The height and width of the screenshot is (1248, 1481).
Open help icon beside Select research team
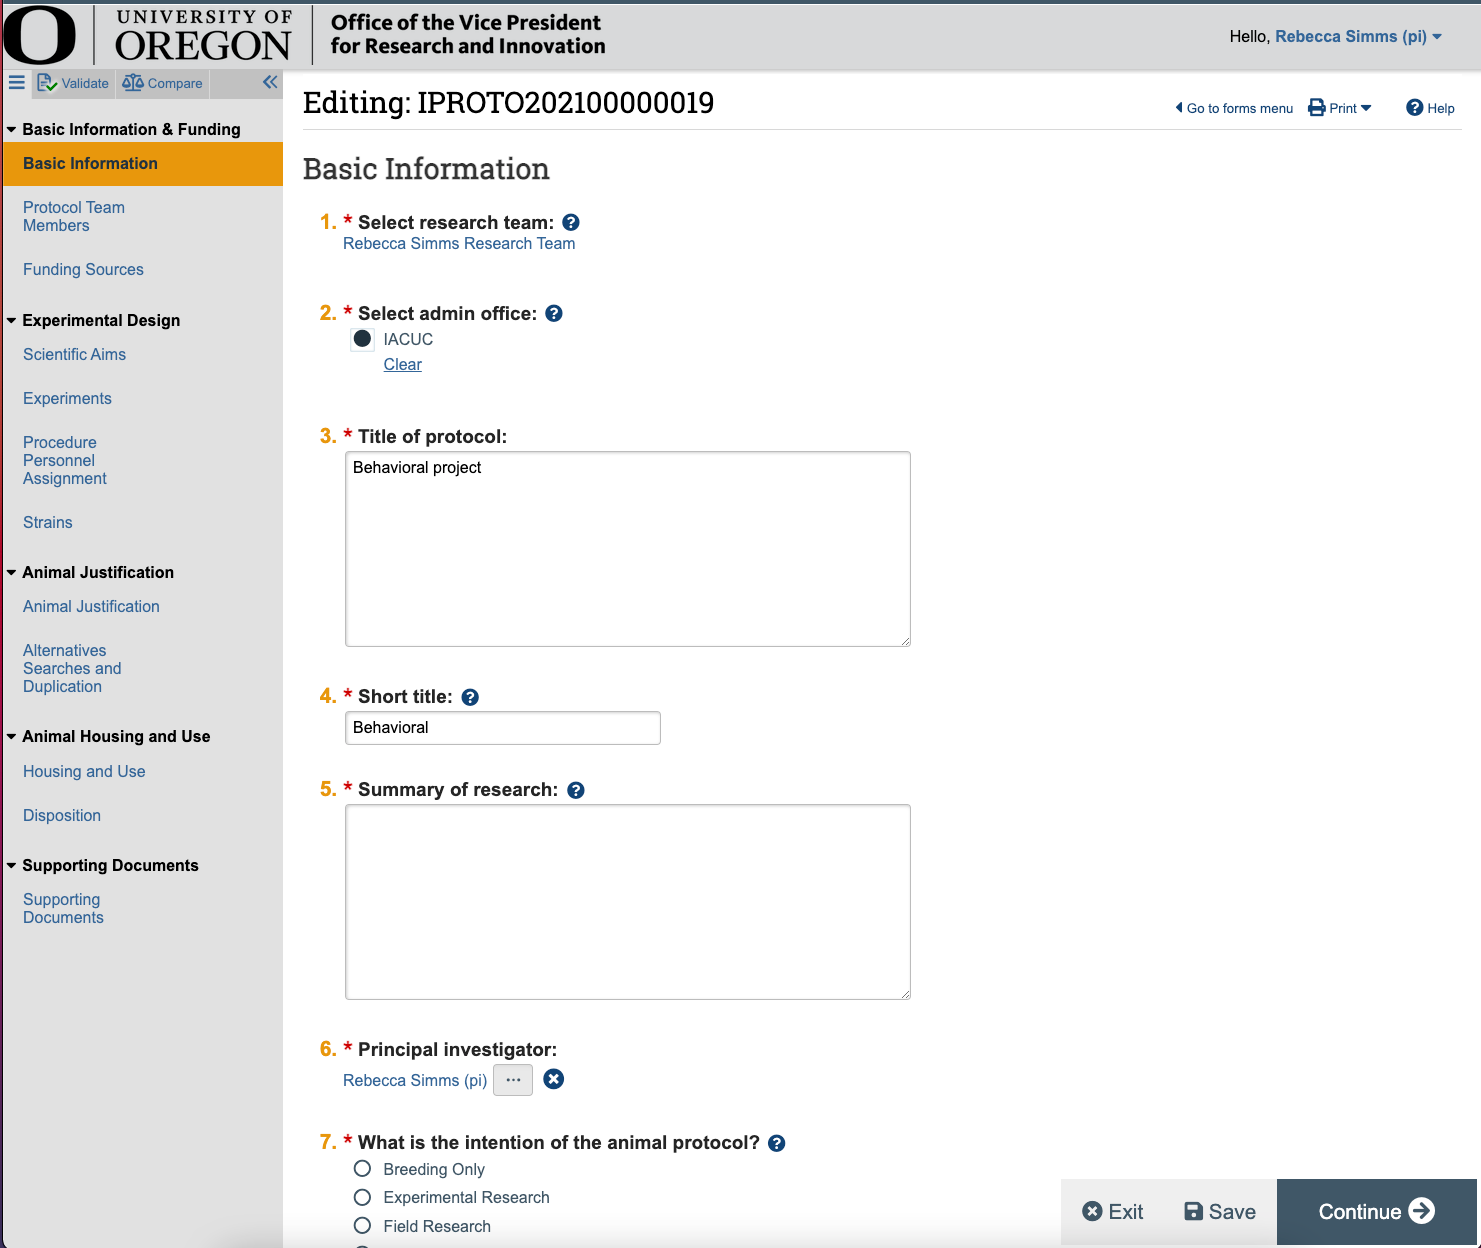tap(571, 223)
